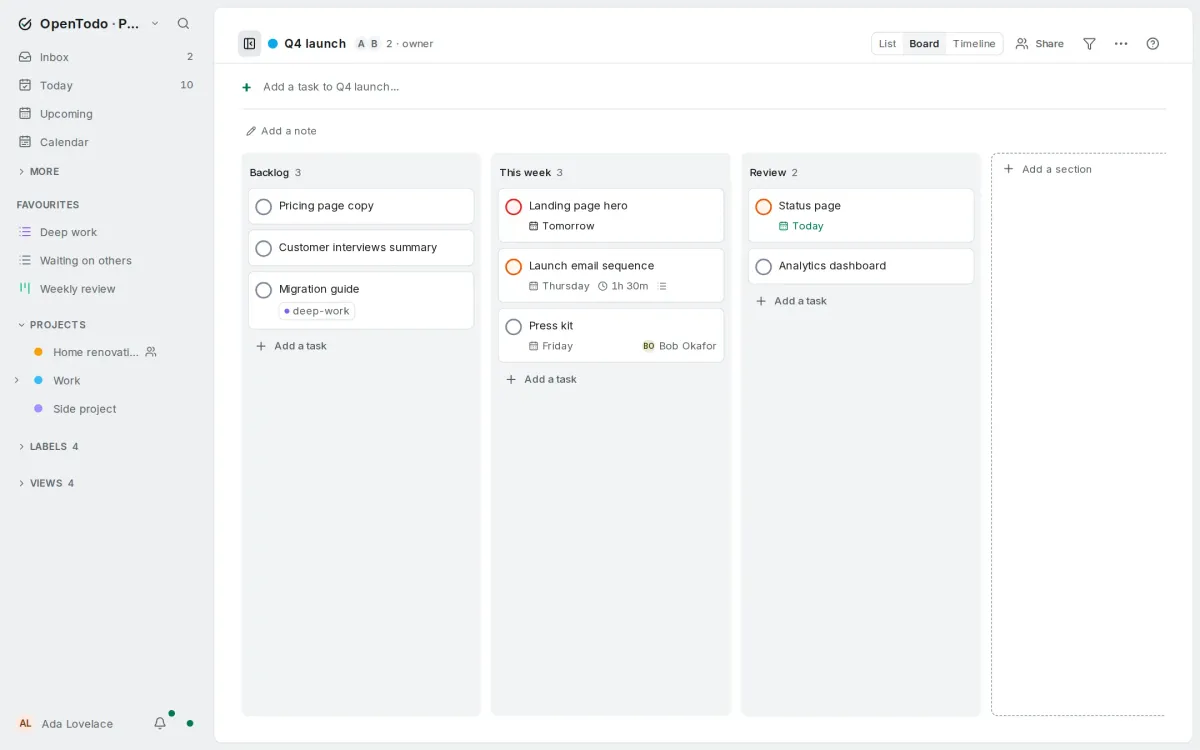Mark Launch email sequence as done
1200x750 pixels.
[513, 267]
